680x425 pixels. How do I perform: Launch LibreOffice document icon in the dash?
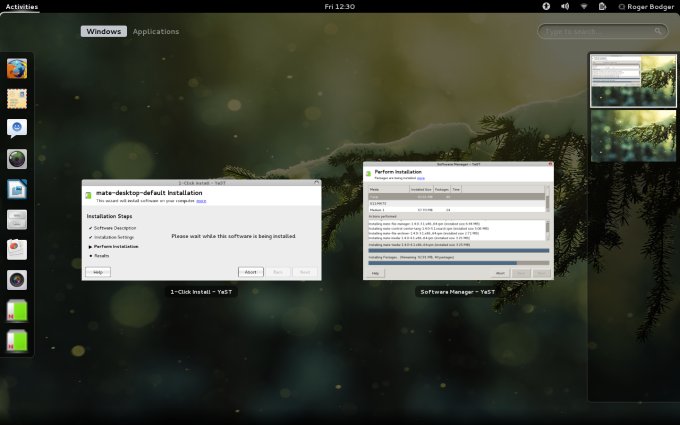coord(17,190)
